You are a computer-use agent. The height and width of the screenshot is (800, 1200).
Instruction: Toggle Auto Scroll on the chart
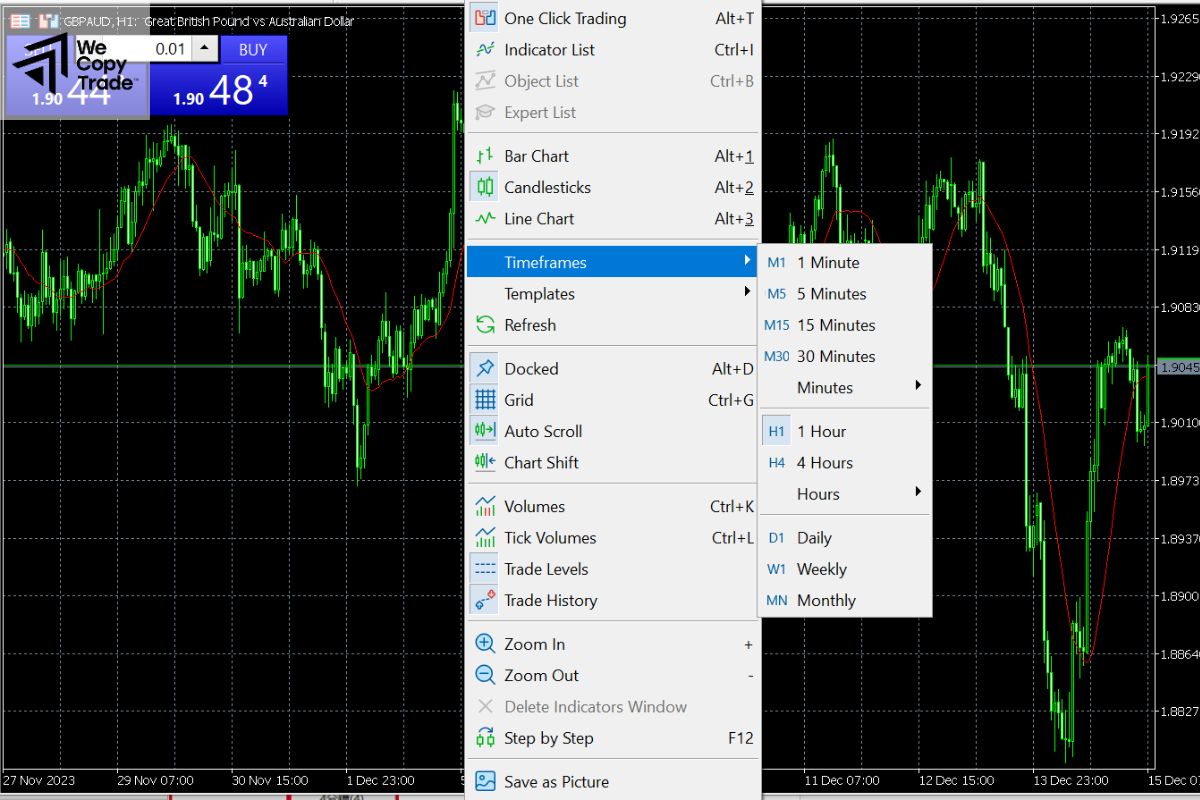(543, 431)
